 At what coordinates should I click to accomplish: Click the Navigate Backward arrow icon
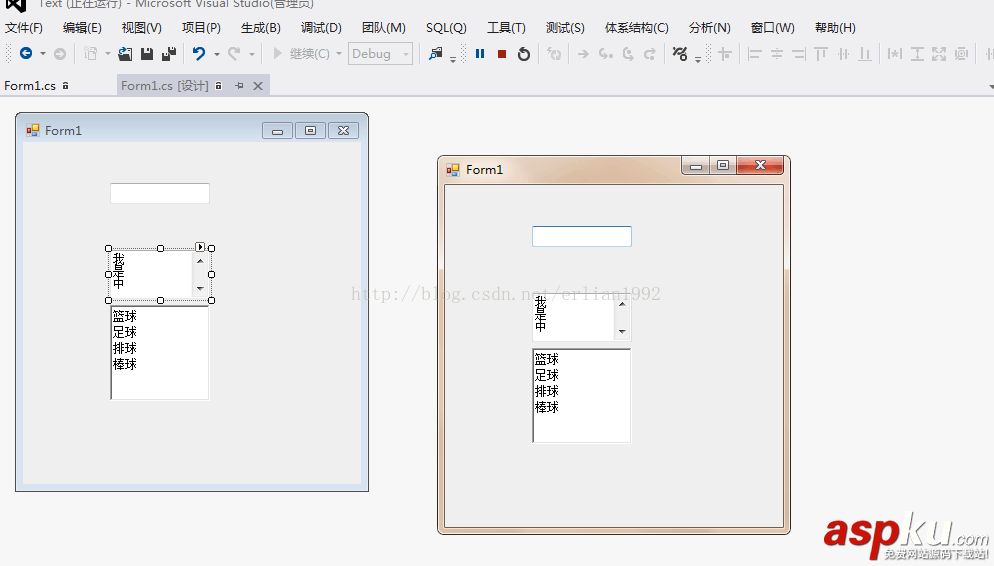click(26, 54)
